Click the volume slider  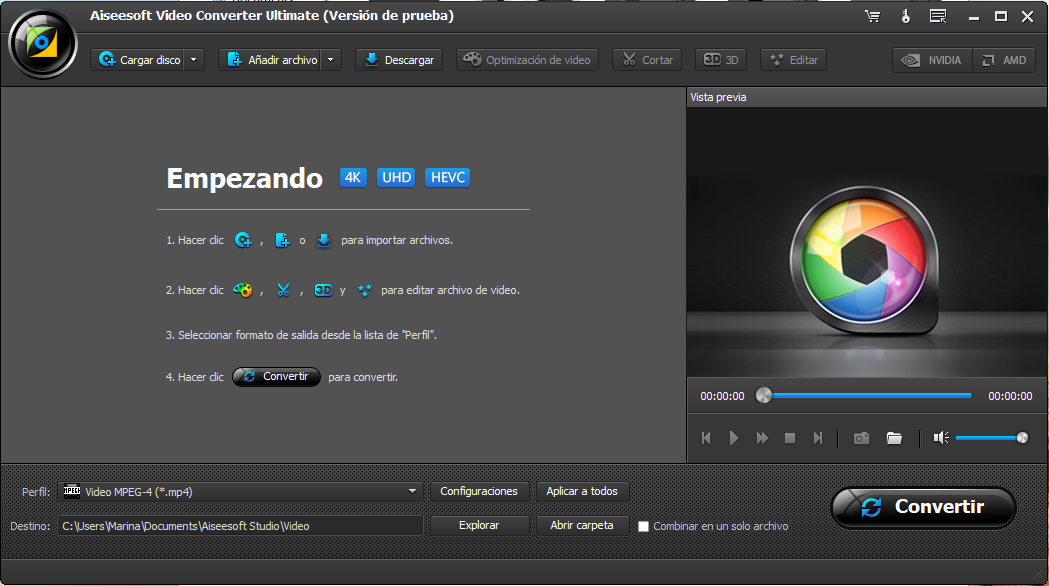coord(991,437)
